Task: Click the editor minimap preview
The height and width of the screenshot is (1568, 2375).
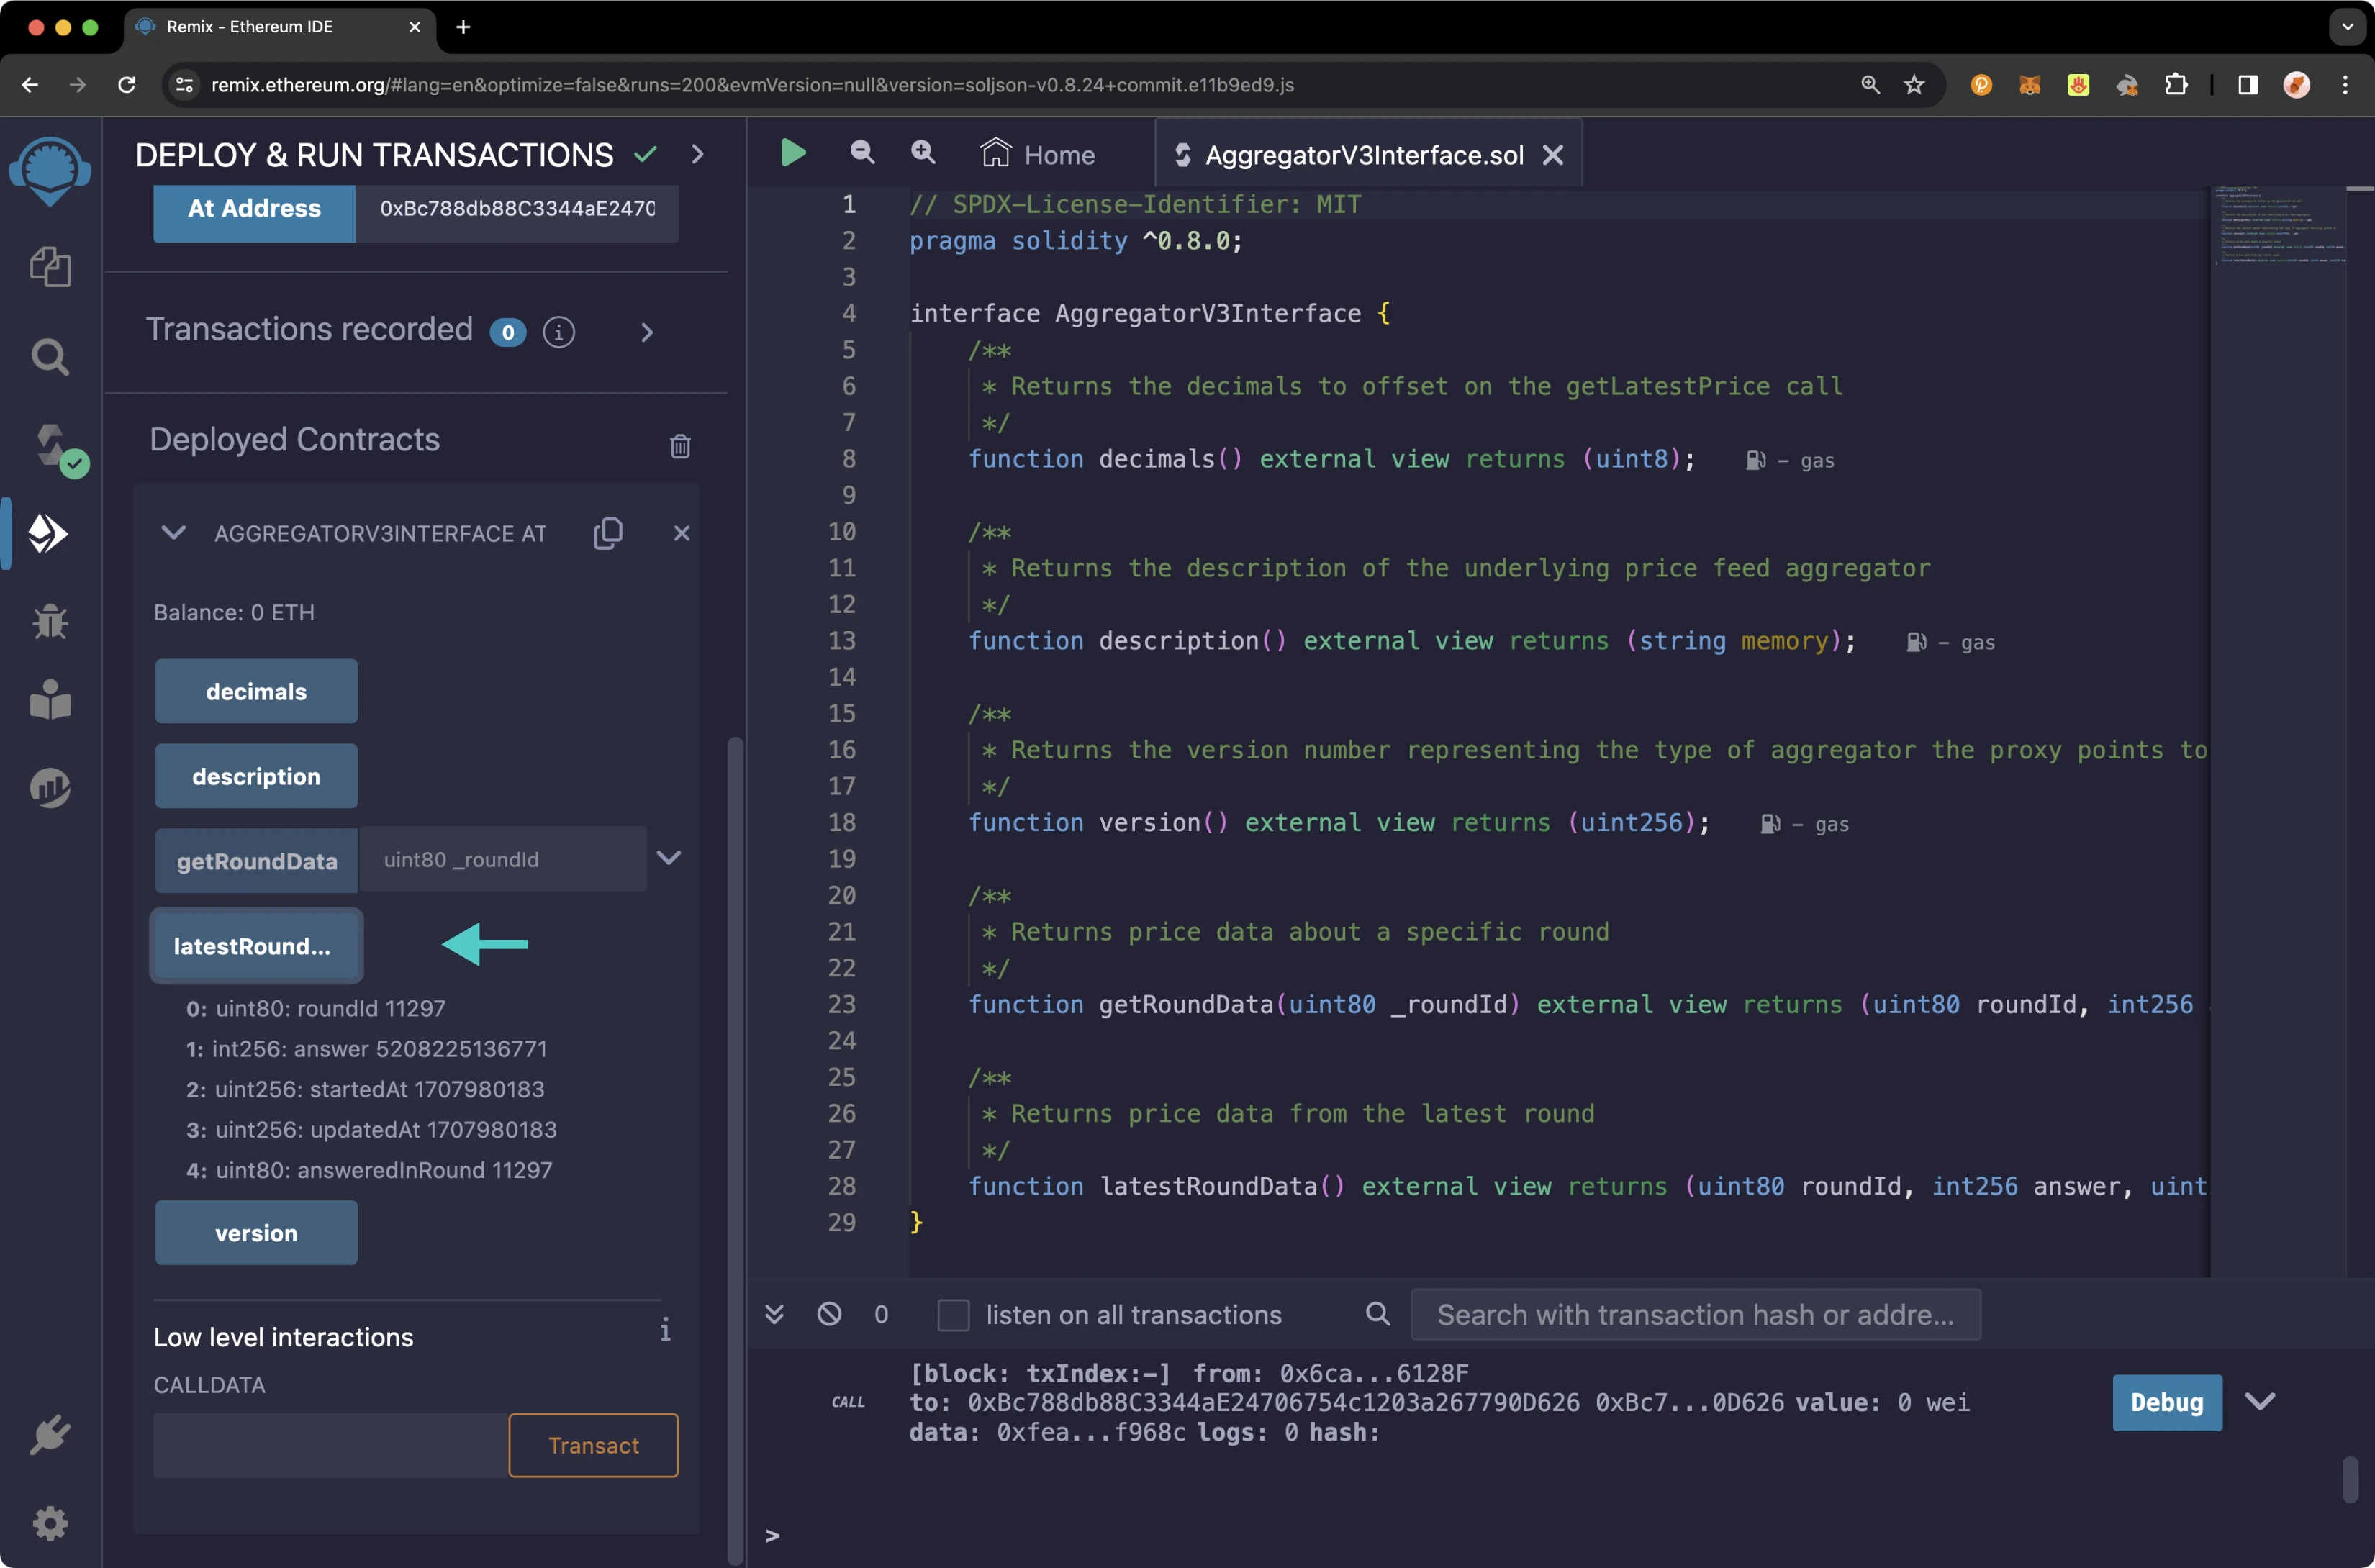Action: (2280, 225)
